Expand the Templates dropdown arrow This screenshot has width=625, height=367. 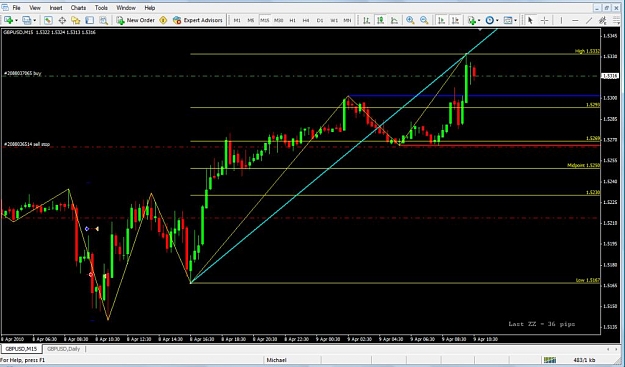[x=515, y=20]
